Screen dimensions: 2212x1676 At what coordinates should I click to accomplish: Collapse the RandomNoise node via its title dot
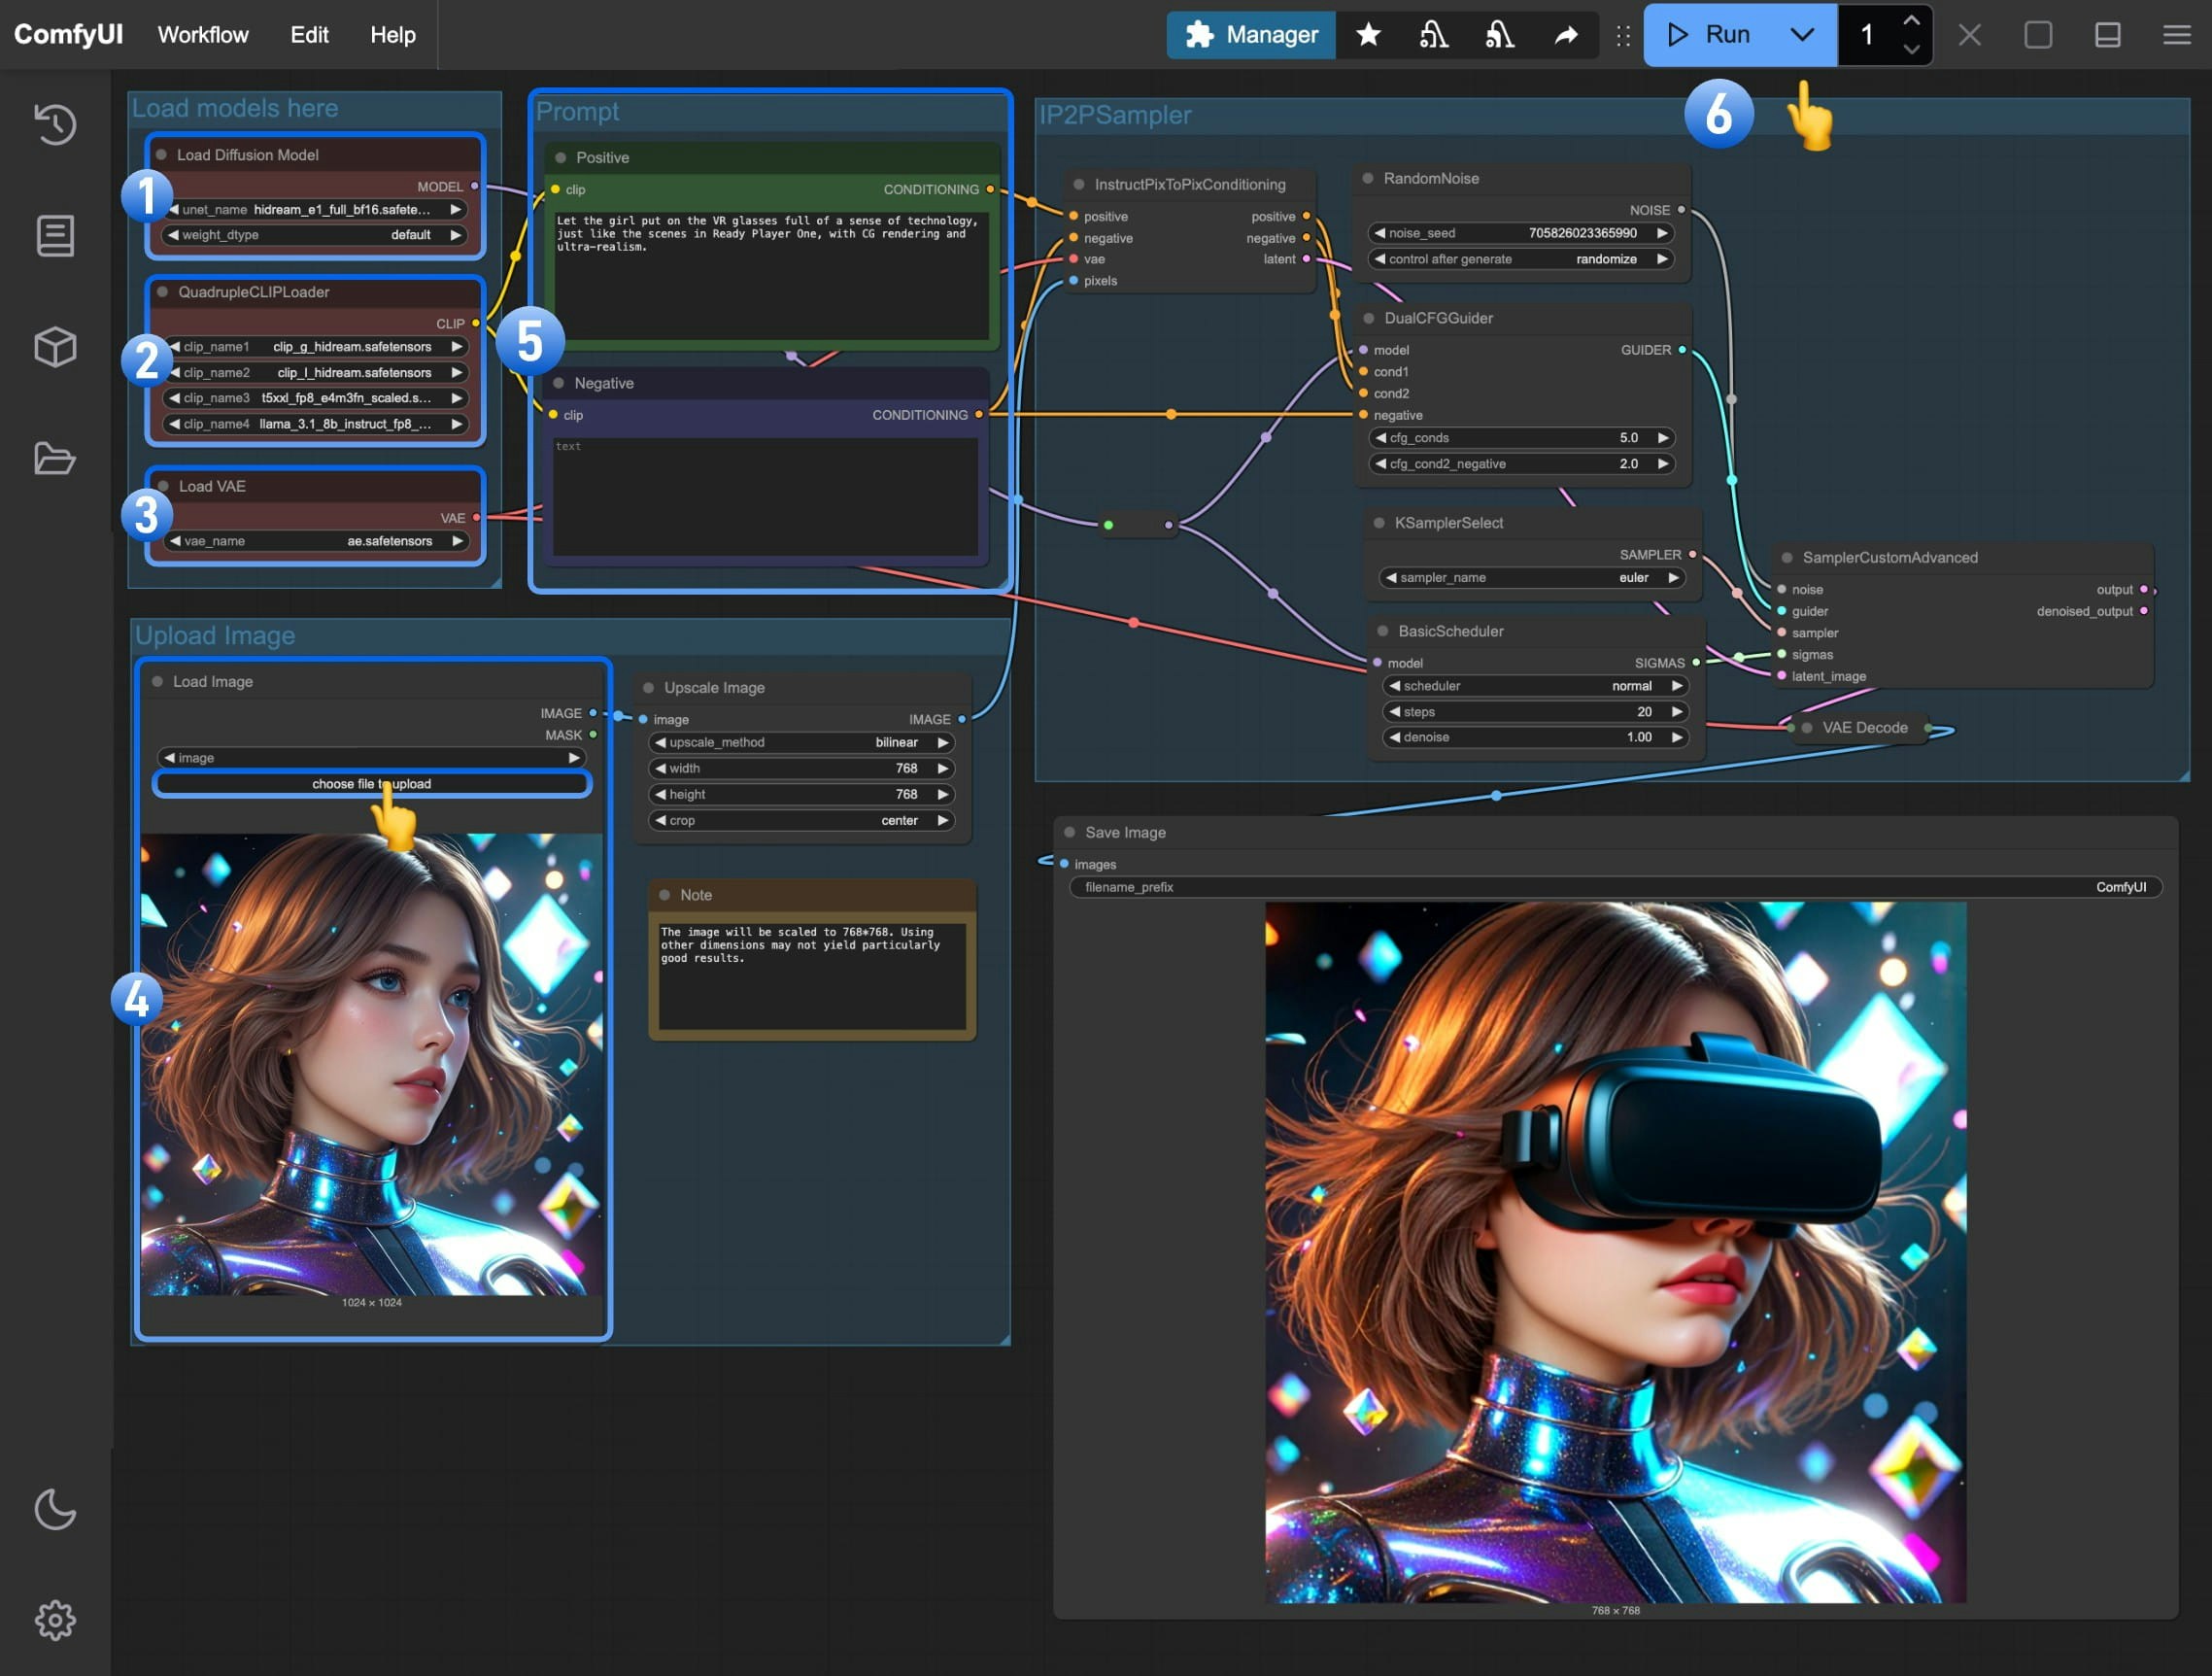coord(1368,178)
